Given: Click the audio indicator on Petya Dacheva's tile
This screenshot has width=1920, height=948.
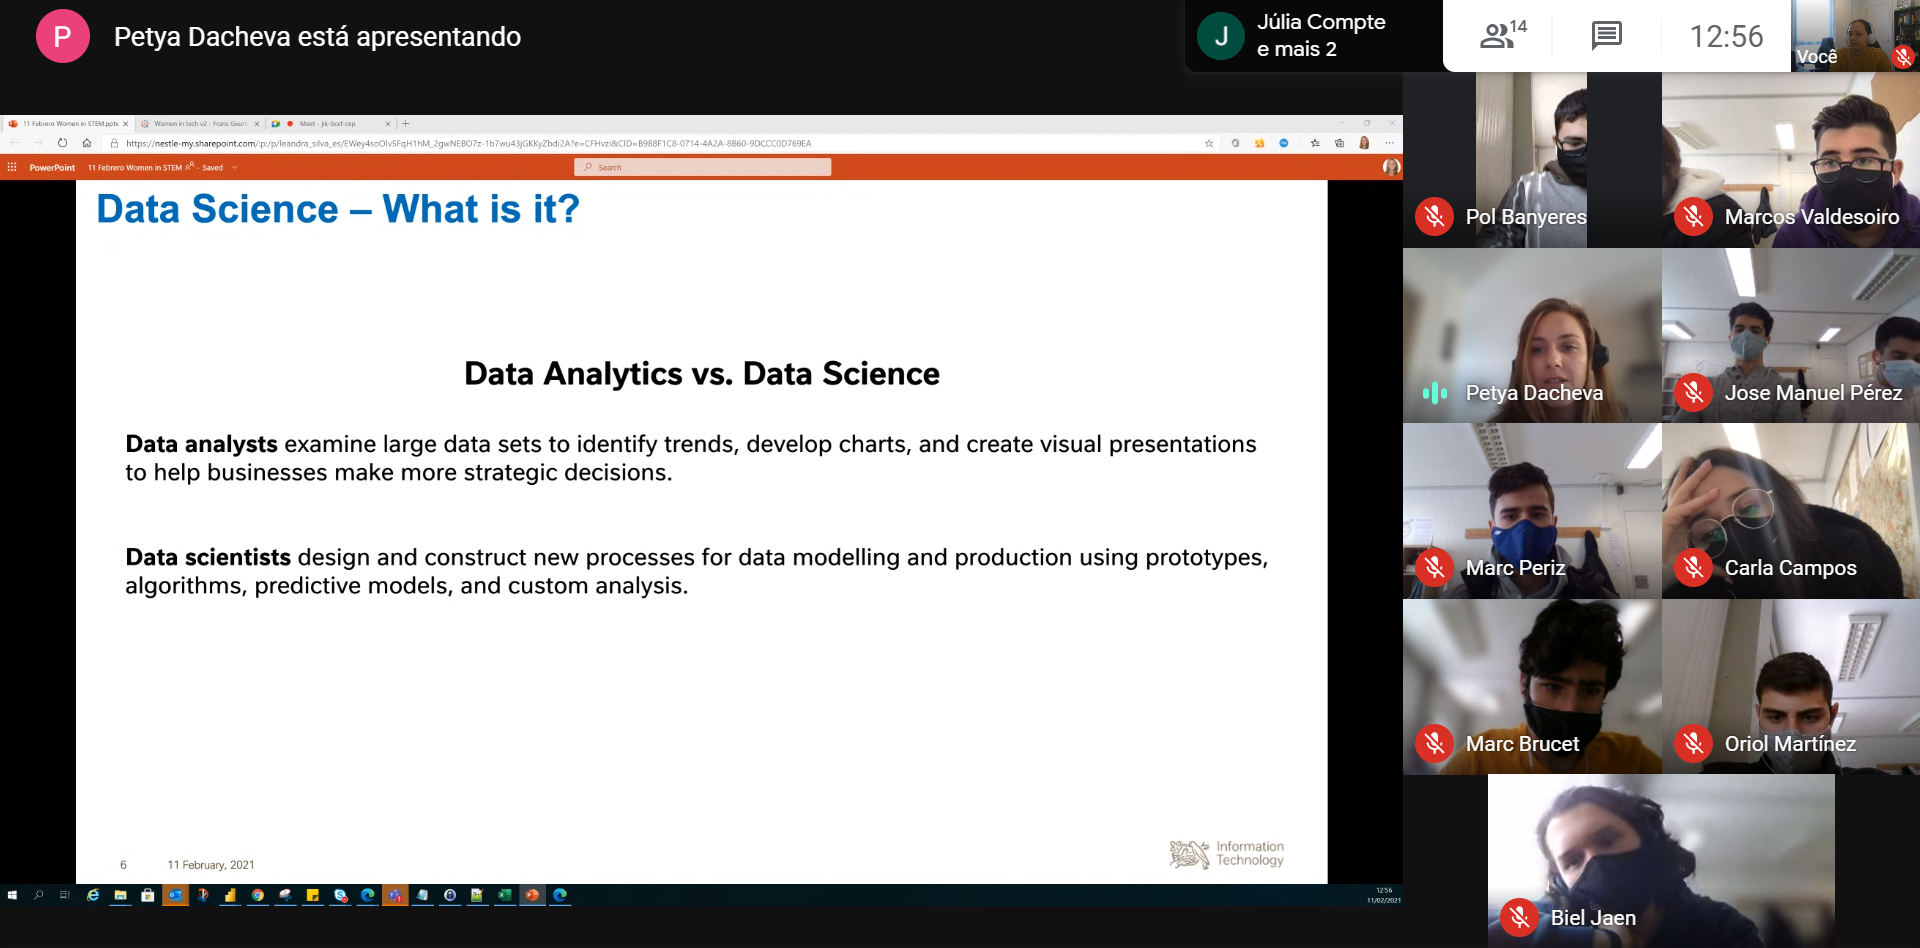Looking at the screenshot, I should [1434, 393].
